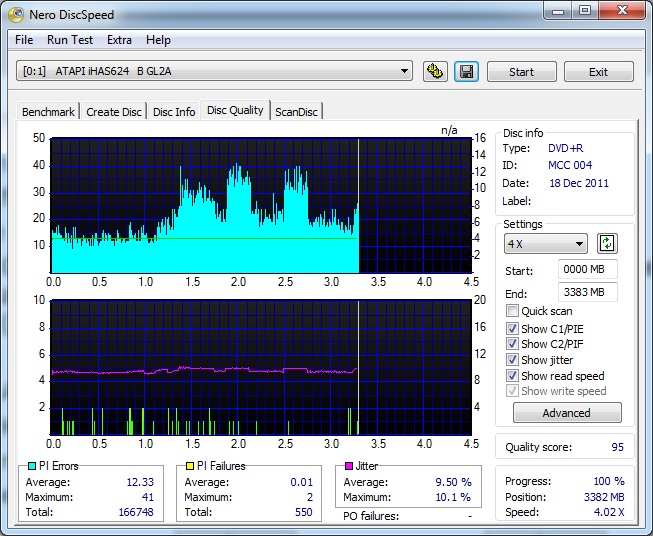
Task: Click the drive options icon beside drive list
Action: tap(435, 72)
